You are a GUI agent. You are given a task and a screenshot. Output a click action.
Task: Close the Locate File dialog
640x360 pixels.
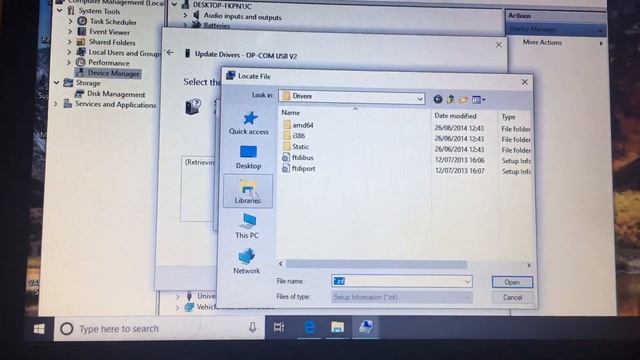click(524, 82)
